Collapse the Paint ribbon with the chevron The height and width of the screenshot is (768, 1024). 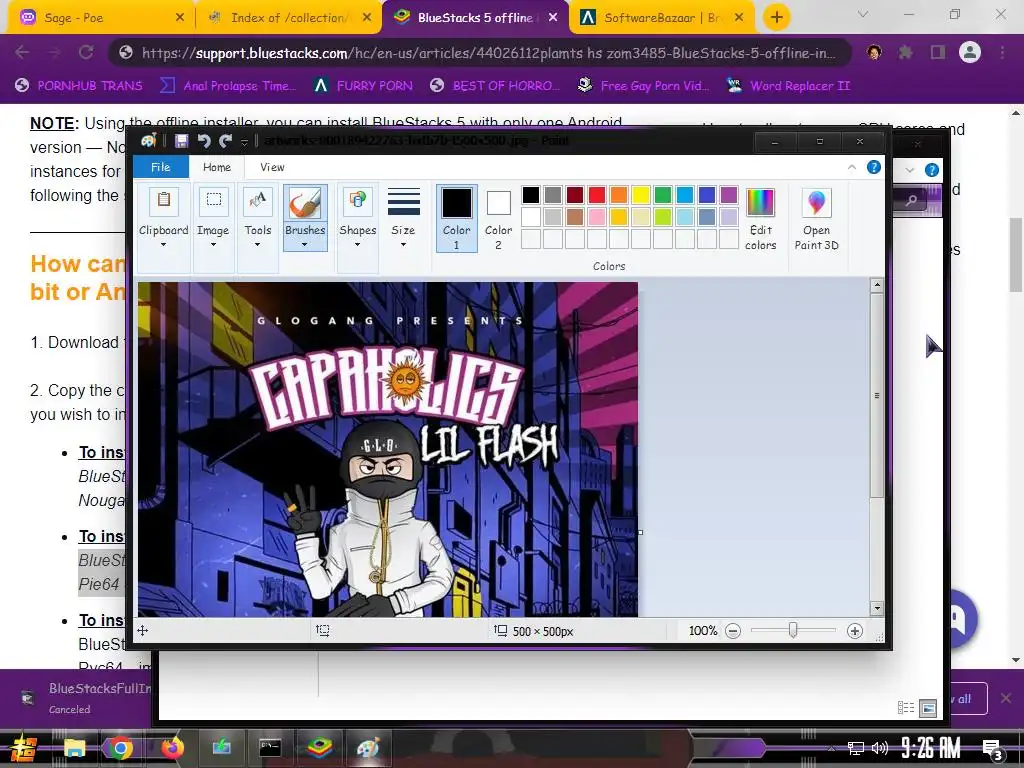coord(852,168)
